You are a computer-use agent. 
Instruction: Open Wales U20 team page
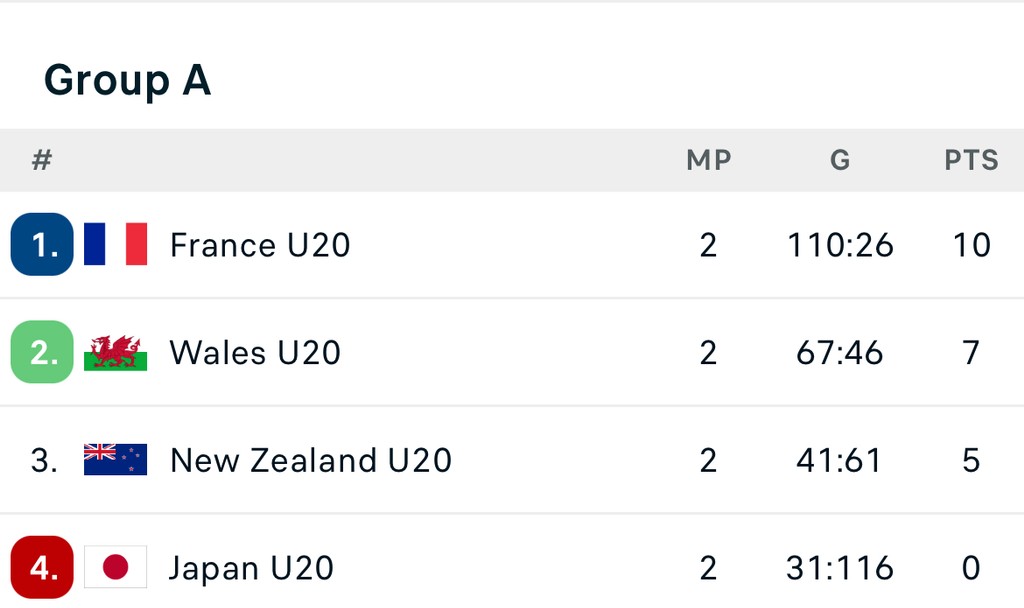click(255, 353)
